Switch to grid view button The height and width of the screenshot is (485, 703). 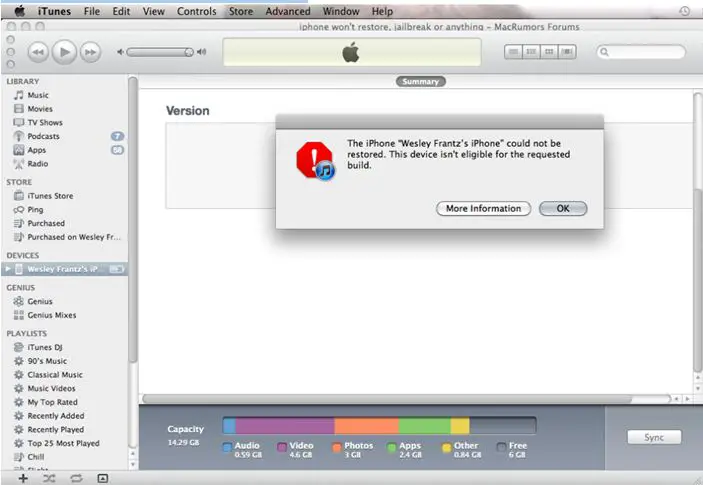pyautogui.click(x=549, y=52)
